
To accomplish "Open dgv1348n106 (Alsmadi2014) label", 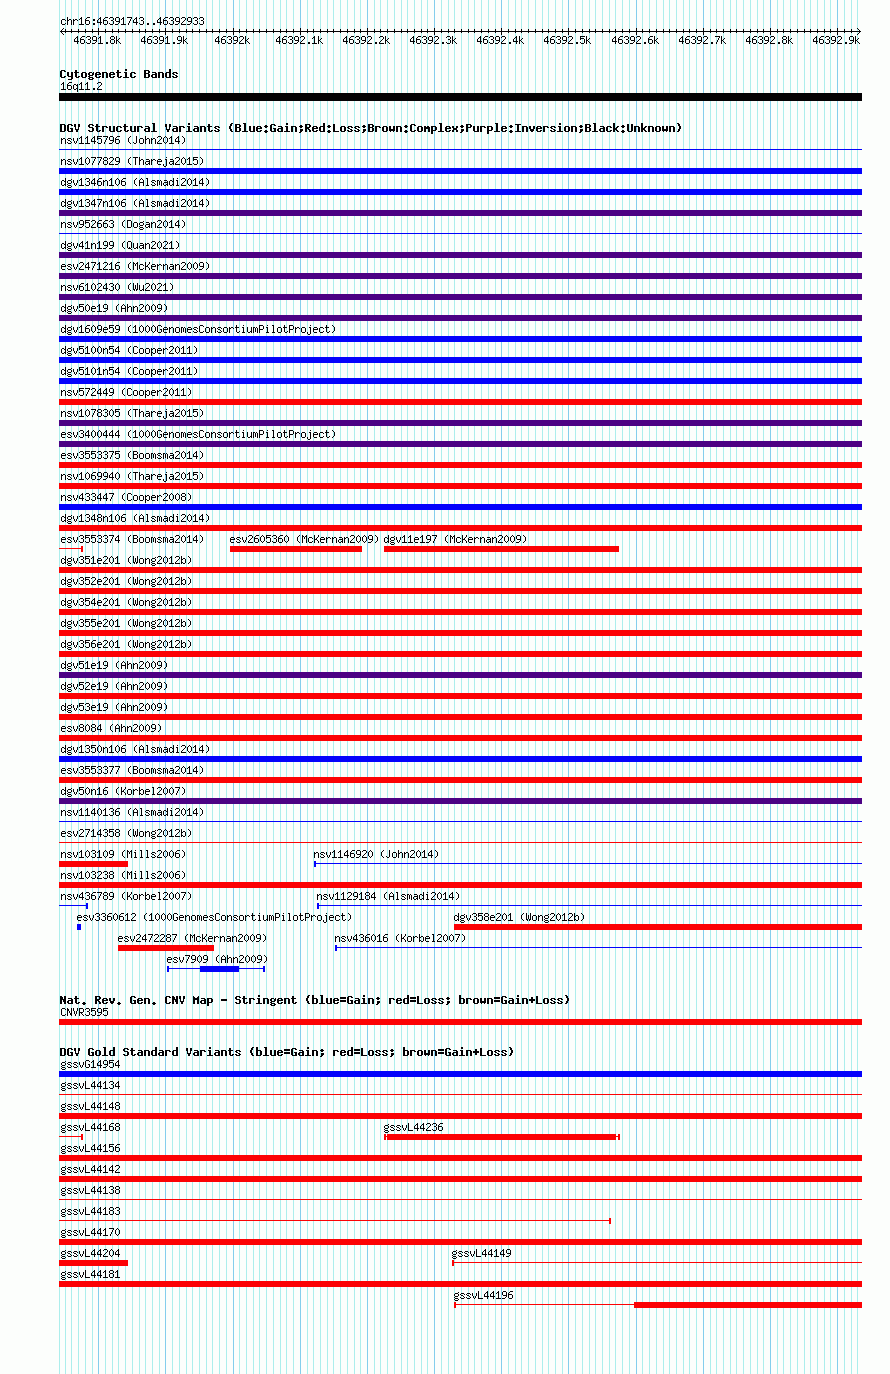I will 135,518.
